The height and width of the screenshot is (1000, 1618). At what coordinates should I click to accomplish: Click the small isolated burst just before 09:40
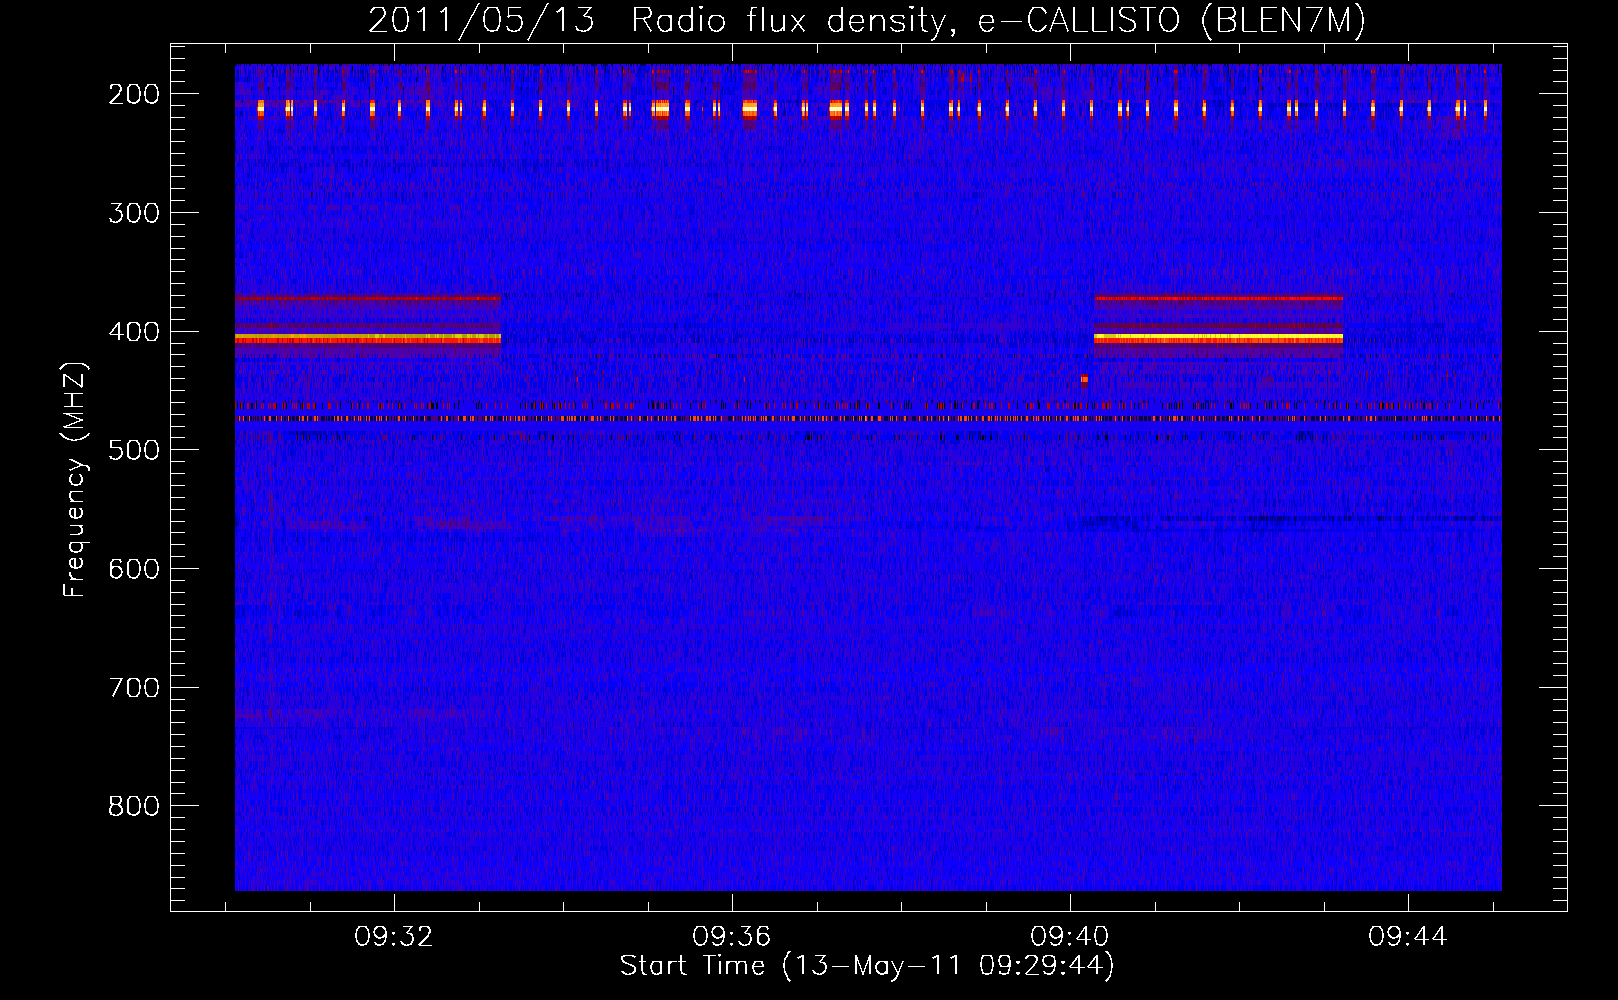1084,379
